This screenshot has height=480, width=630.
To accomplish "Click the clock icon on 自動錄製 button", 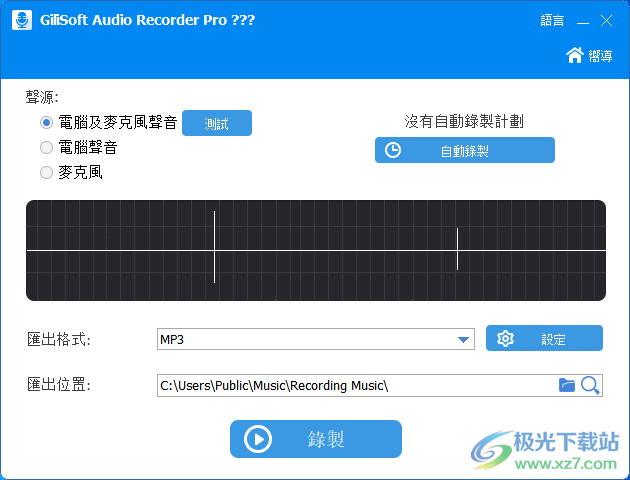I will pos(393,150).
